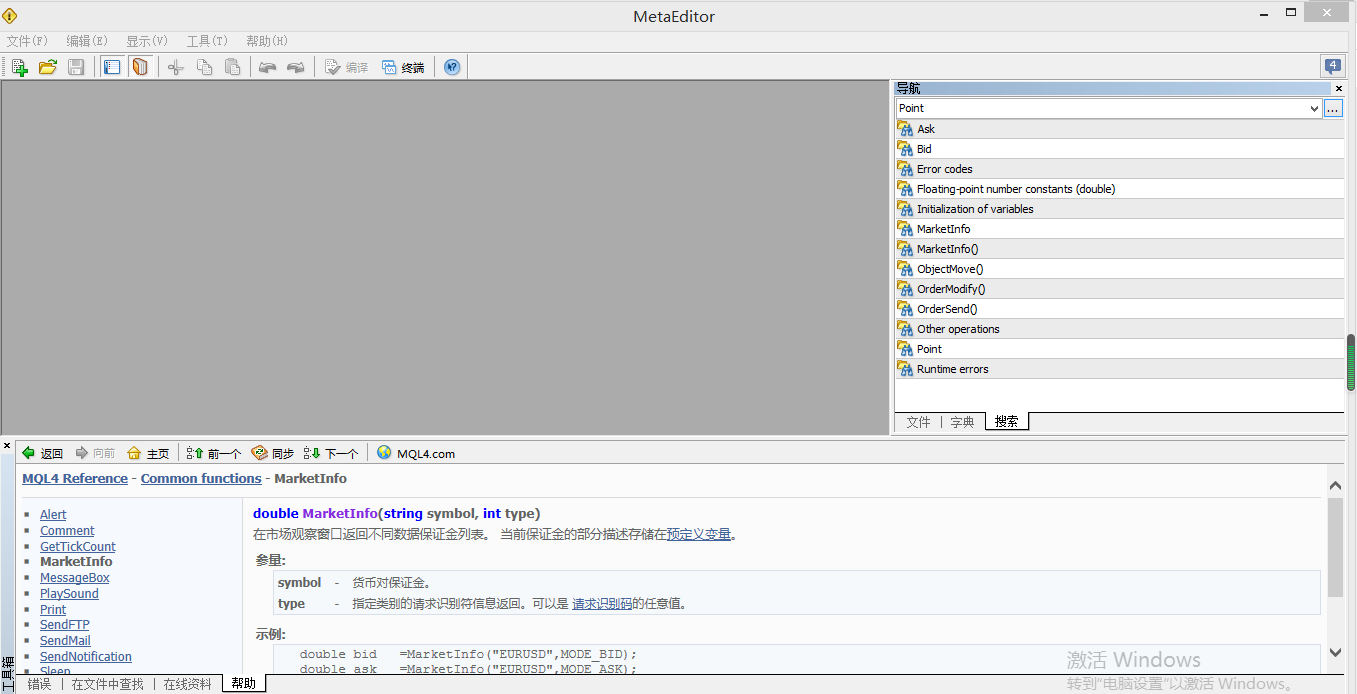Open the Runtime errors search result

1119,369
